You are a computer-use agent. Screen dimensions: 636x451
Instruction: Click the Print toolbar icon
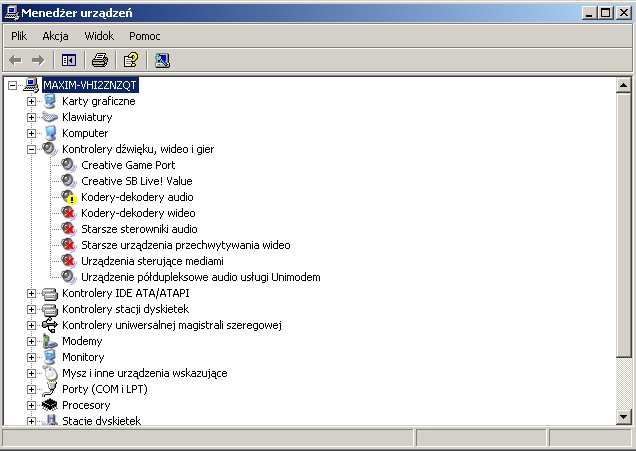[100, 60]
